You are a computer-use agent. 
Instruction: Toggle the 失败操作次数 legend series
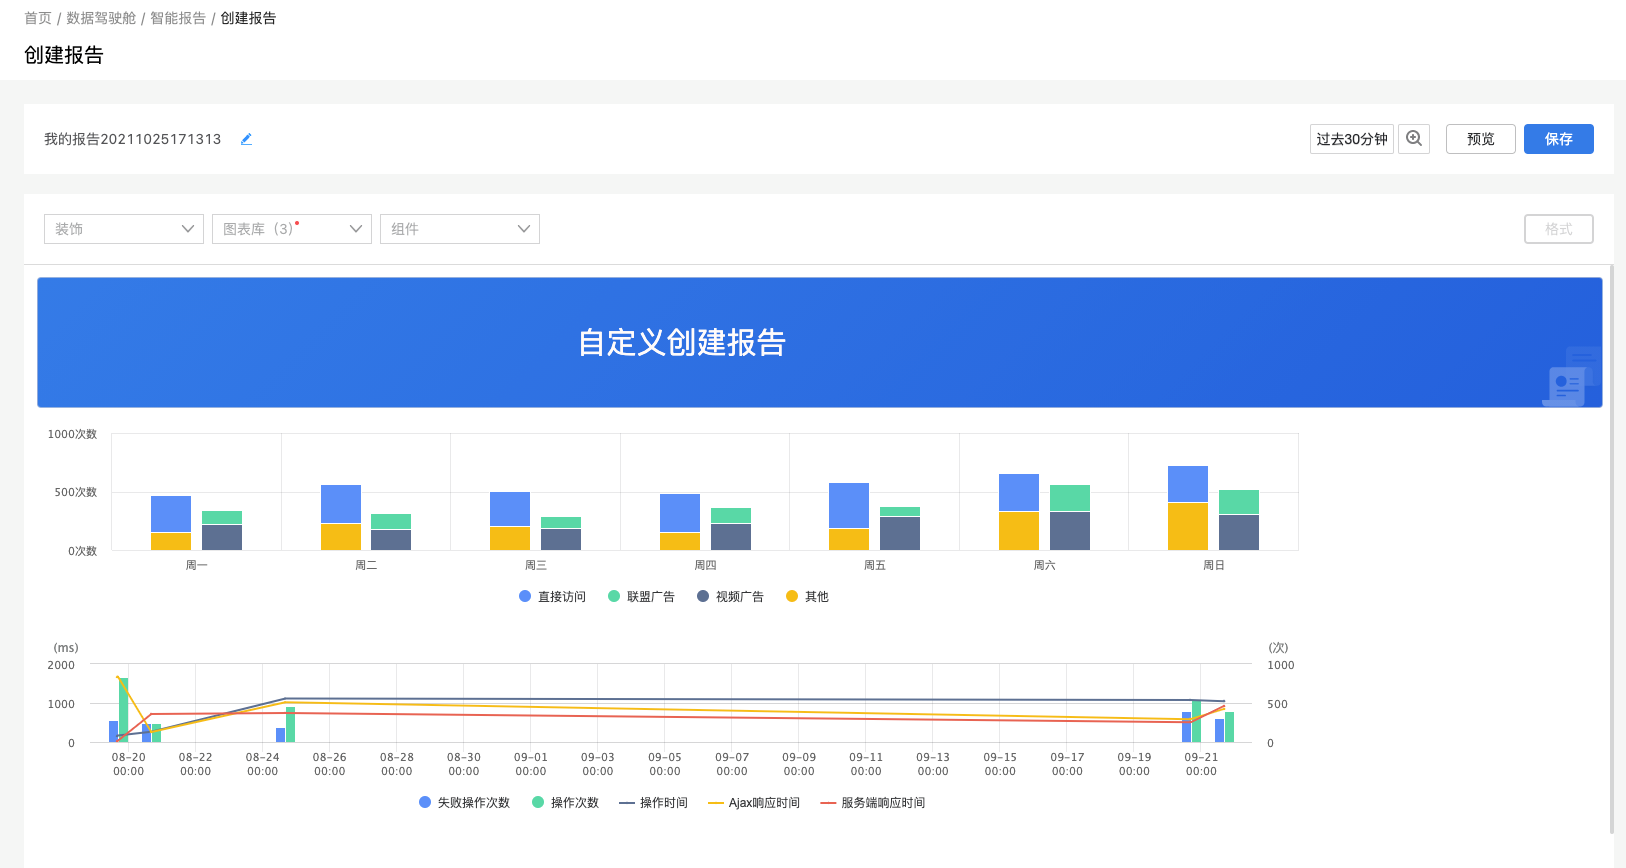(464, 802)
